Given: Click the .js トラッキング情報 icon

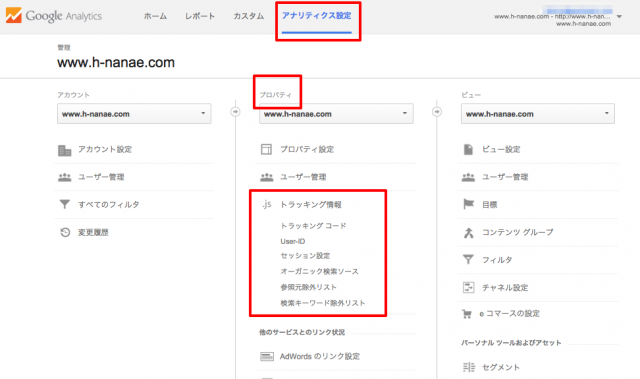Looking at the screenshot, I should [x=267, y=204].
